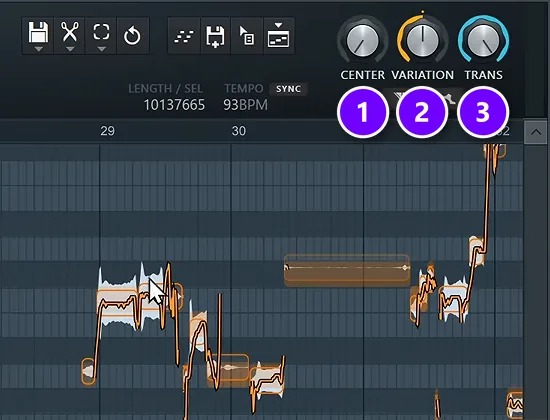Screen dimensions: 550x420
Task: Click bar 30 in the timeline ruler
Action: (239, 131)
